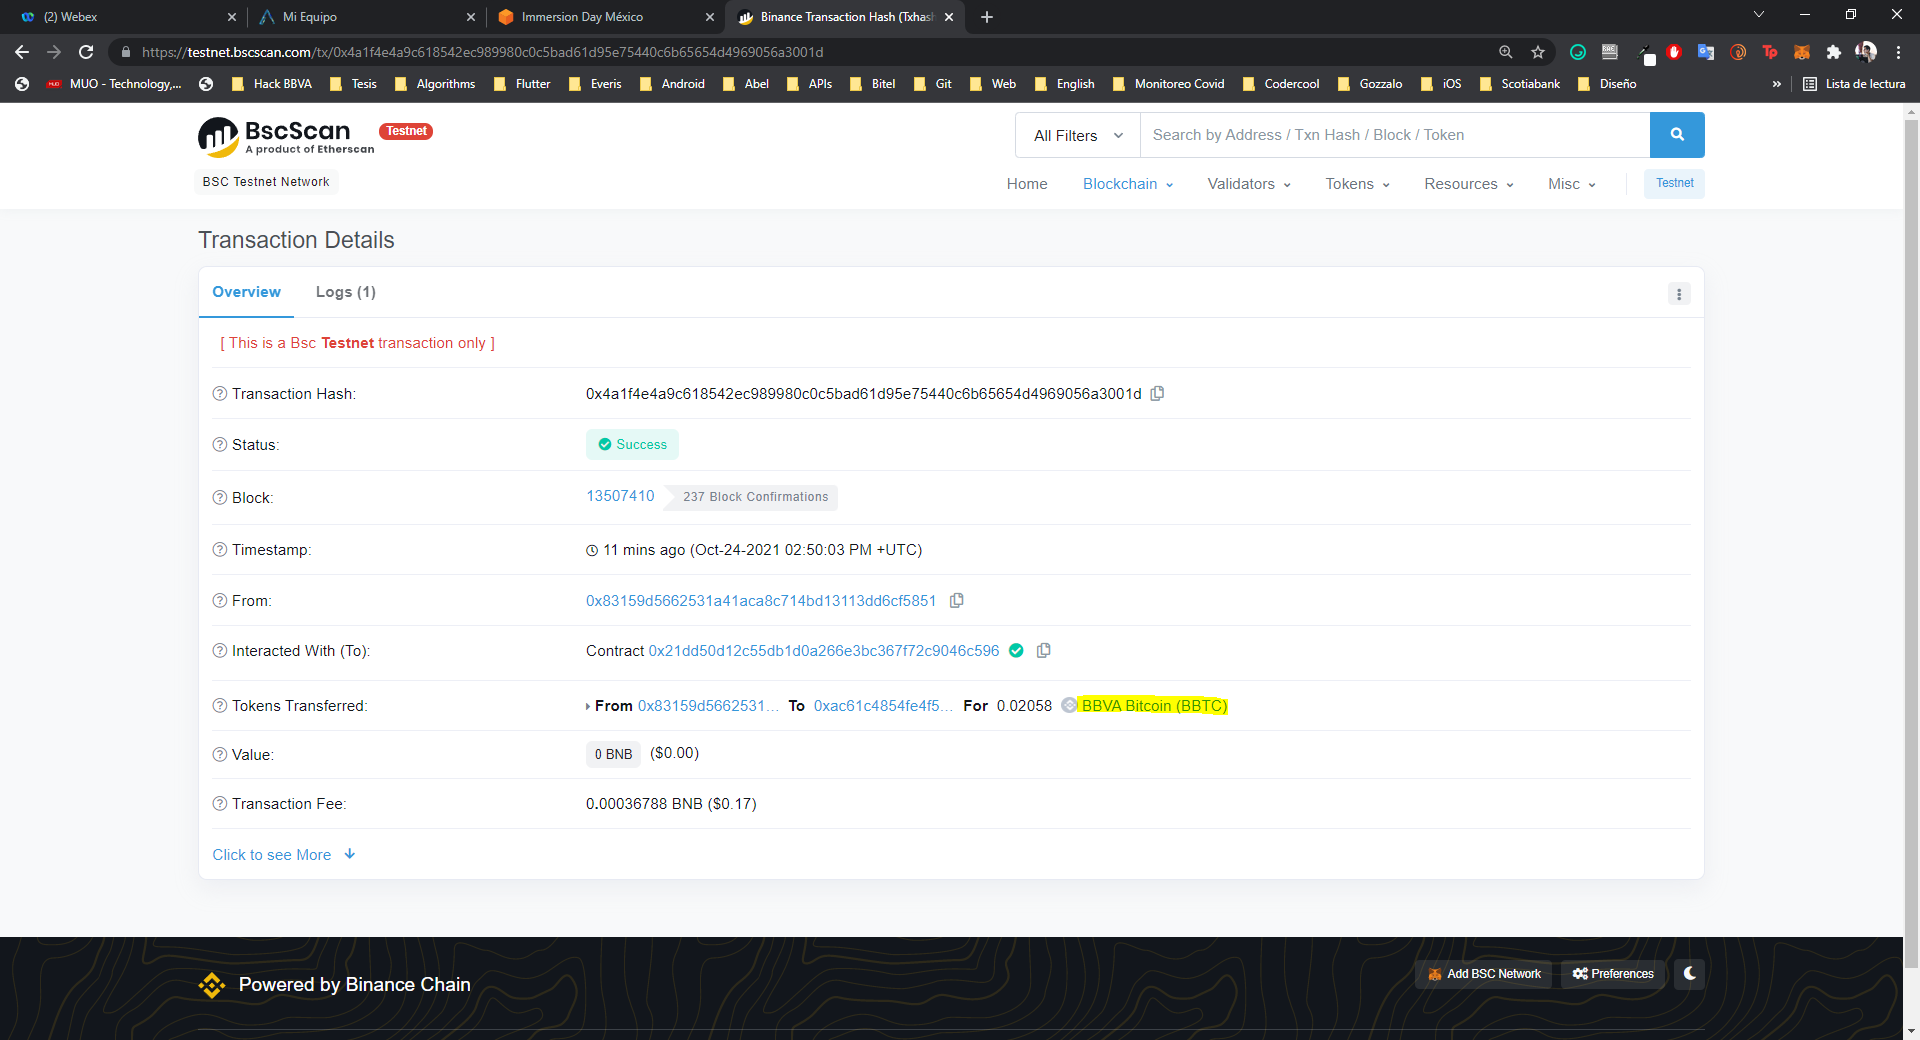Open the Grammarly extension icon
Viewport: 1920px width, 1040px height.
coord(1578,52)
